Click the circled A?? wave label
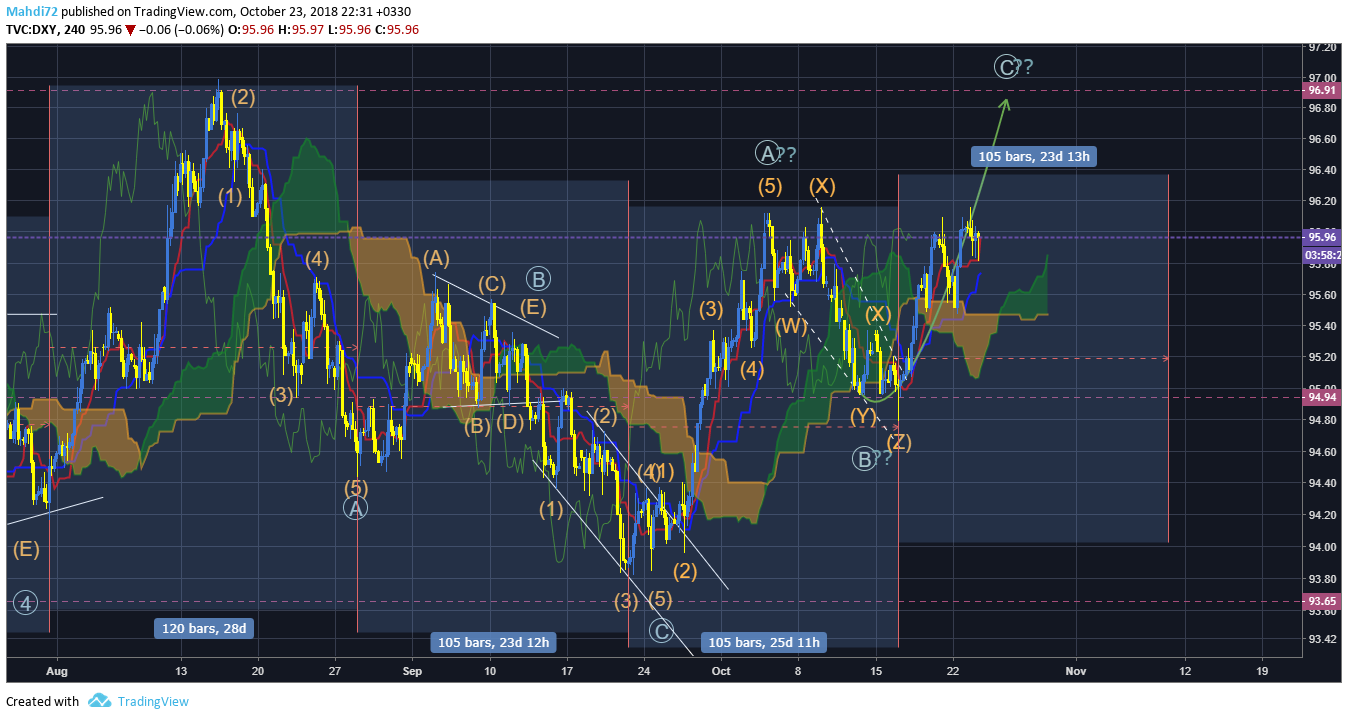 [x=776, y=154]
